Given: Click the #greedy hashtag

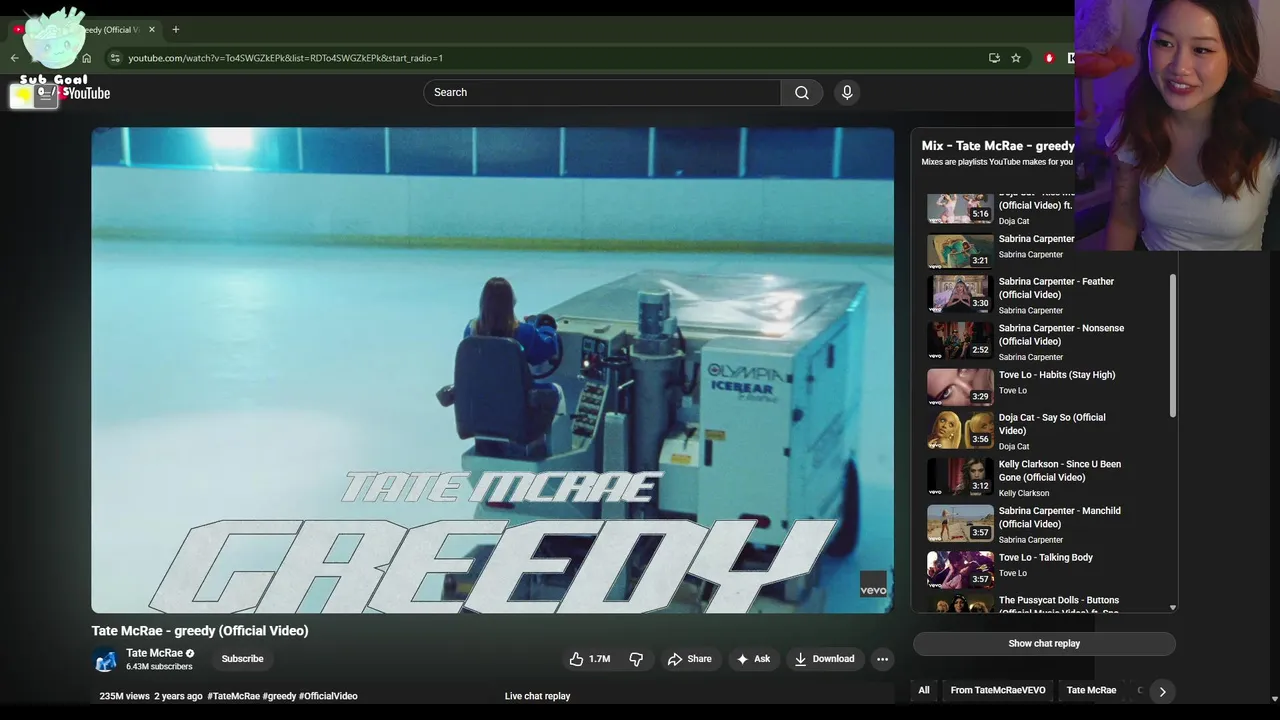Looking at the screenshot, I should (279, 696).
